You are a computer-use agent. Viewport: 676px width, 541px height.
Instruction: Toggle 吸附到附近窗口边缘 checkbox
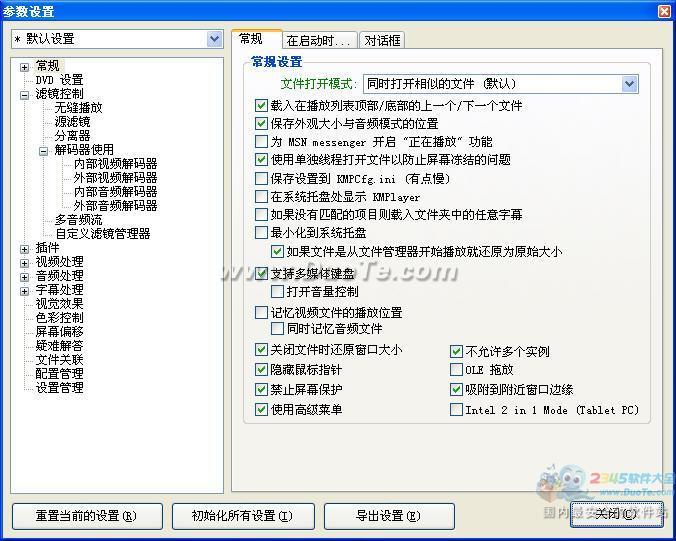(456, 390)
